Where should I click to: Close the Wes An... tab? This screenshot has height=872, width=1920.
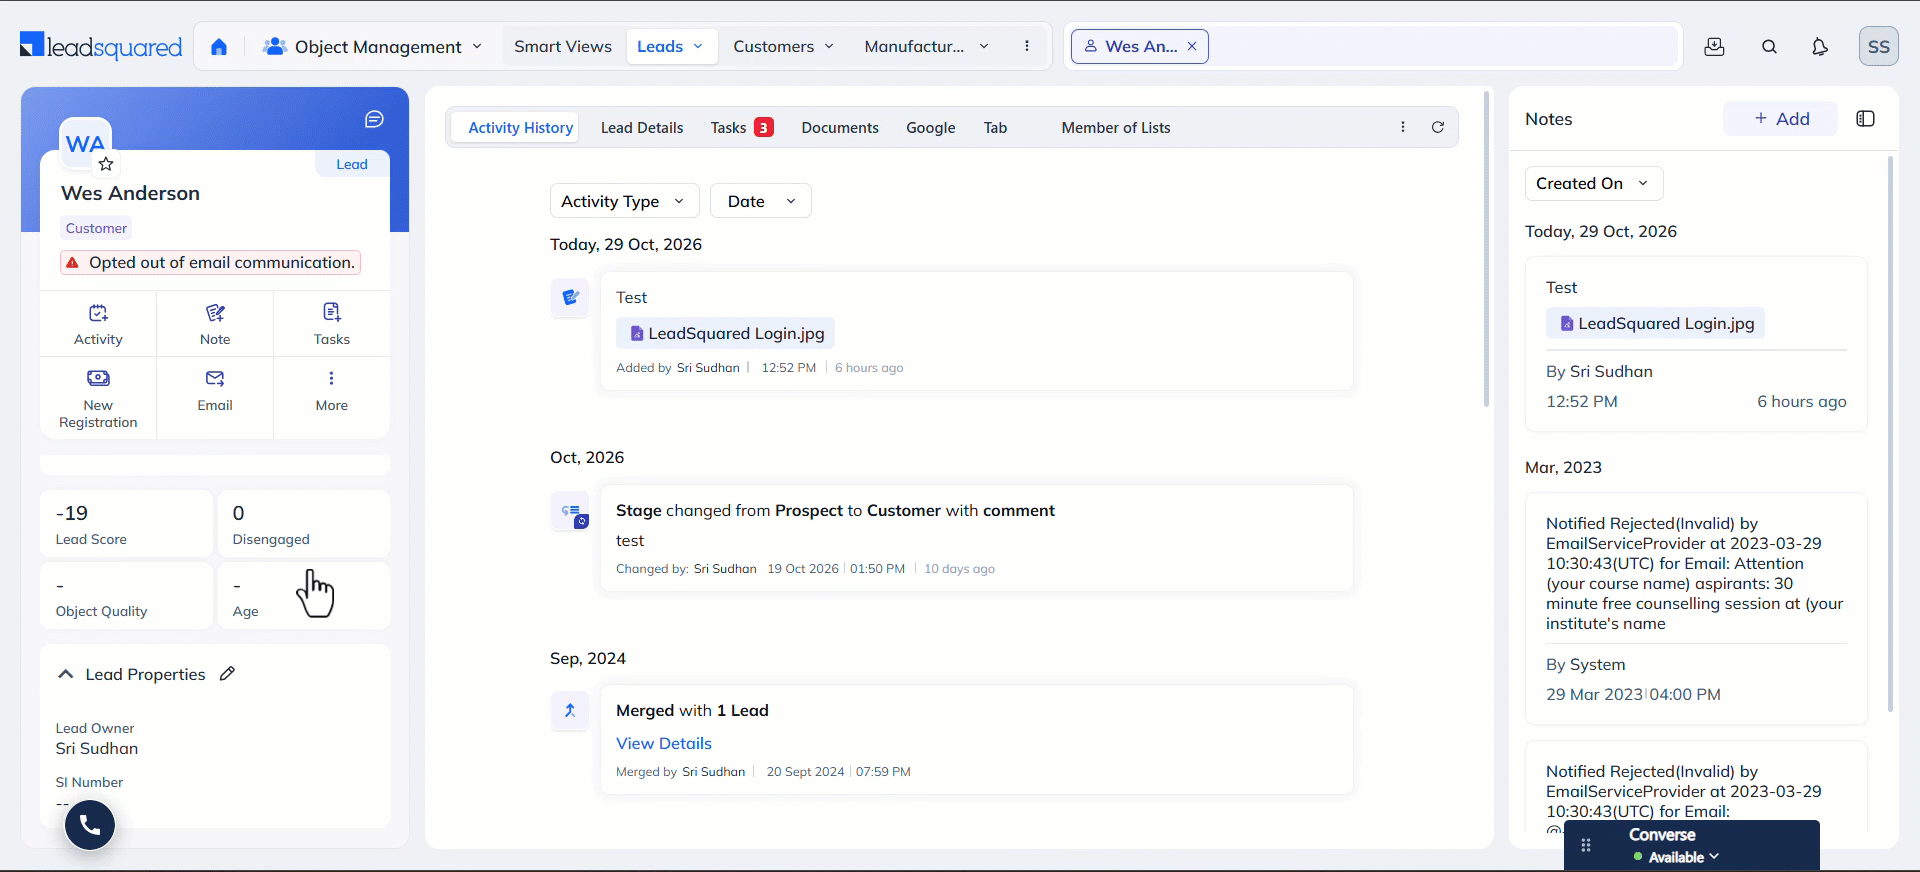click(1192, 46)
